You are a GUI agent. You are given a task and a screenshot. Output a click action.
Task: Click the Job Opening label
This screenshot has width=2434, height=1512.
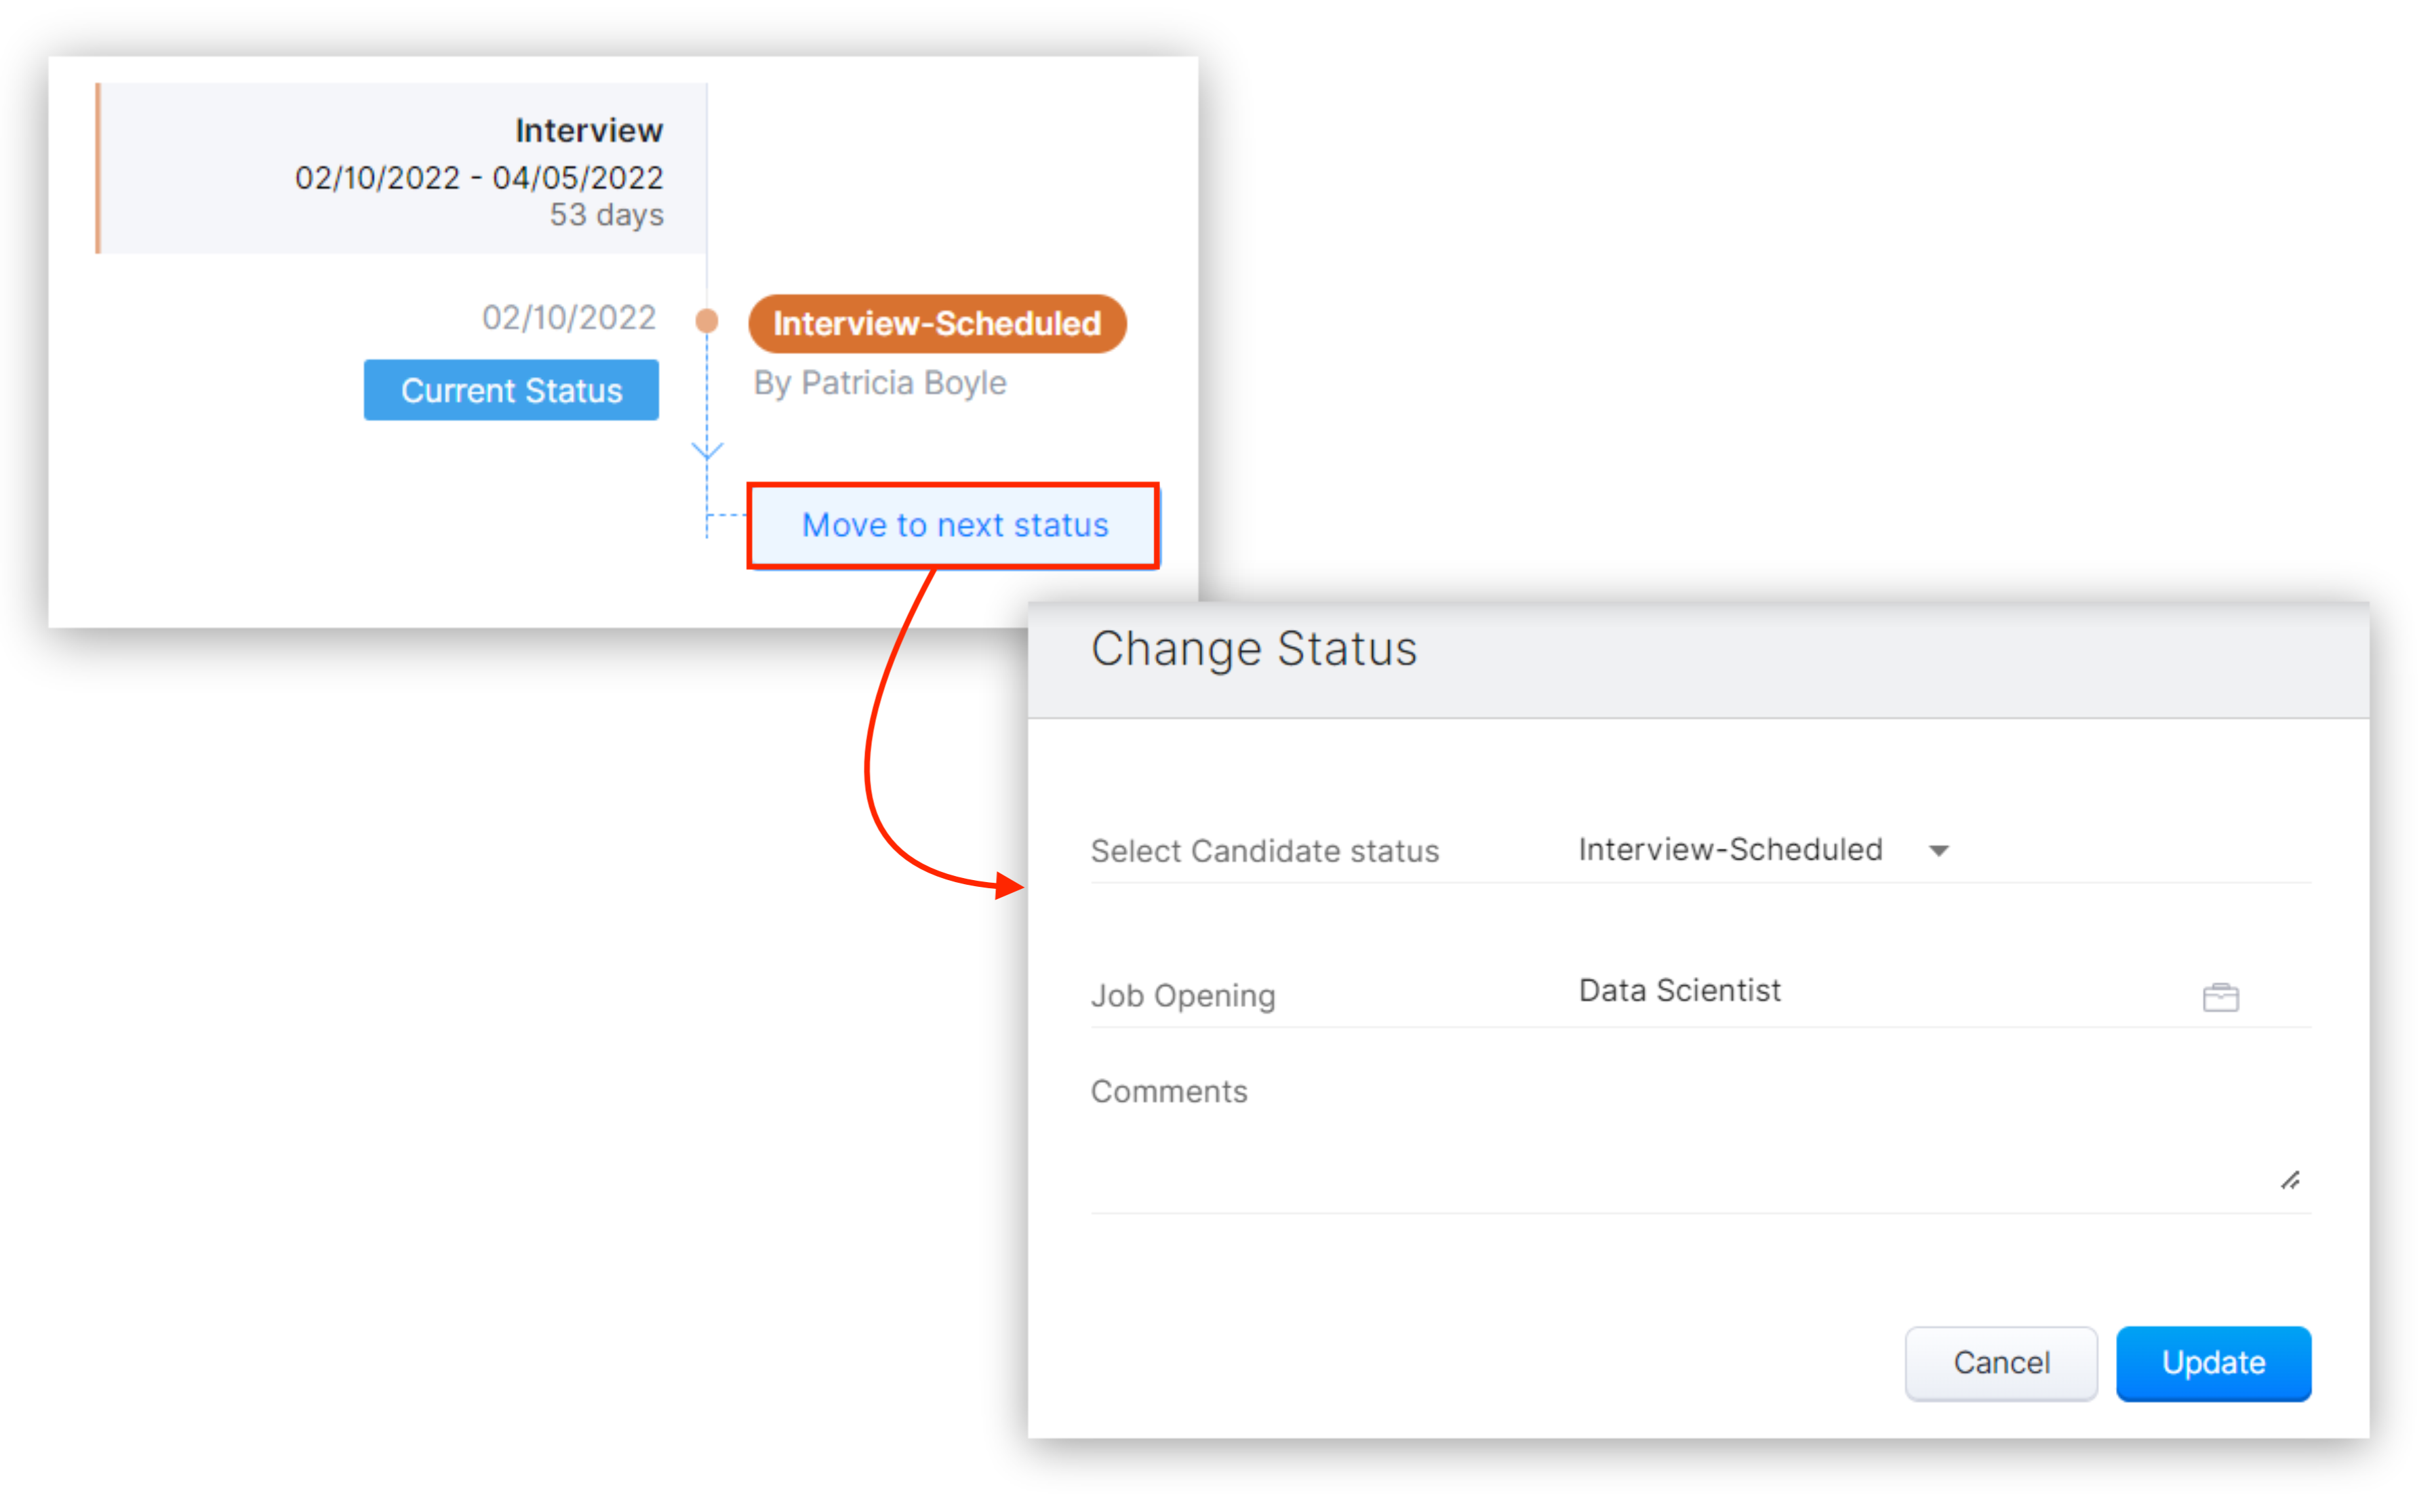1183,996
